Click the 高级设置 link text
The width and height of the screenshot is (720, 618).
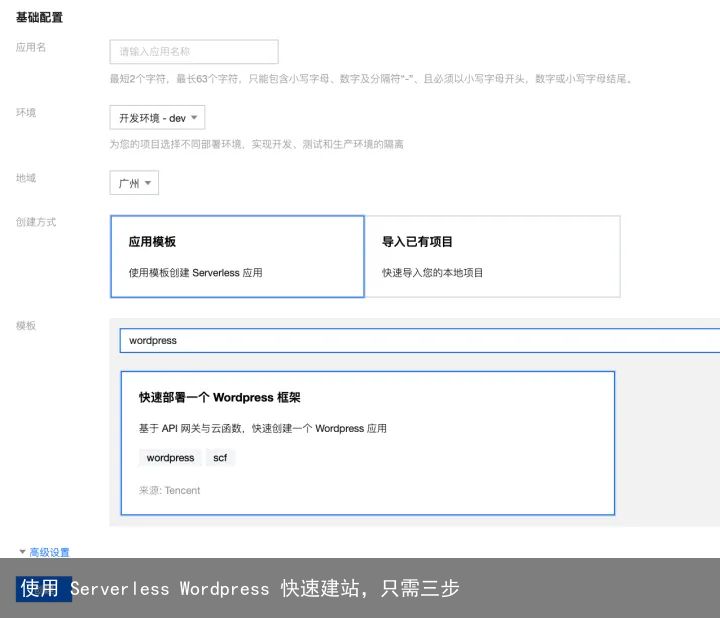coord(50,552)
